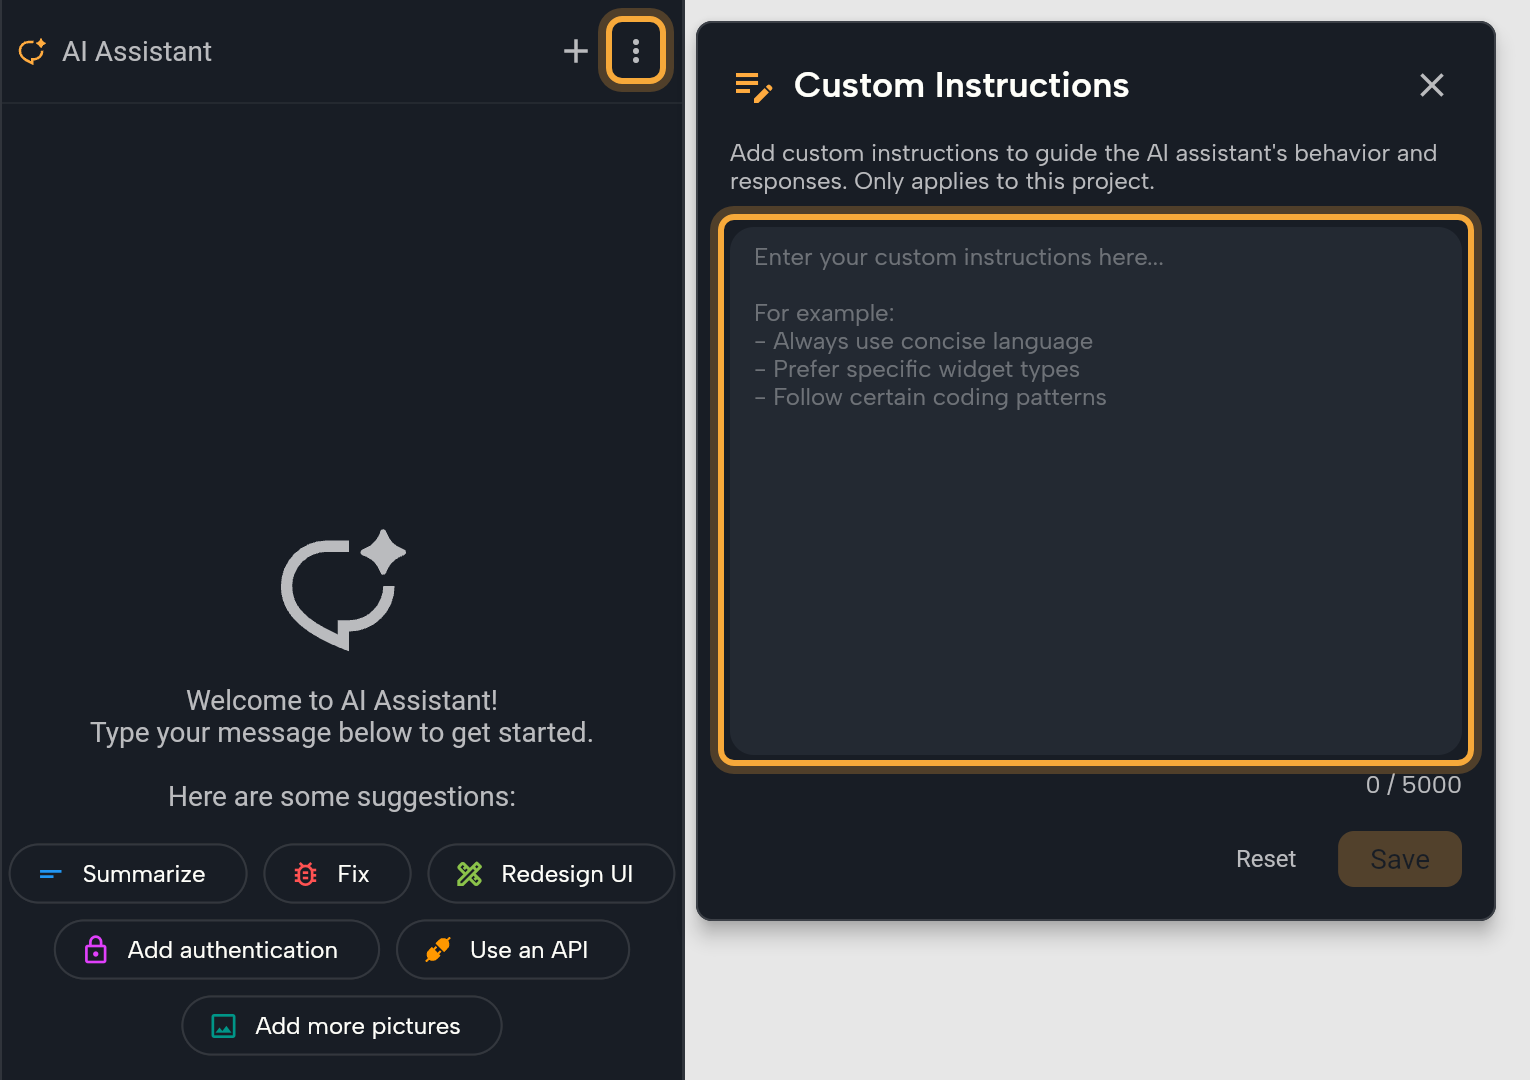
Task: Select the Use an API suggestion
Action: pyautogui.click(x=513, y=950)
